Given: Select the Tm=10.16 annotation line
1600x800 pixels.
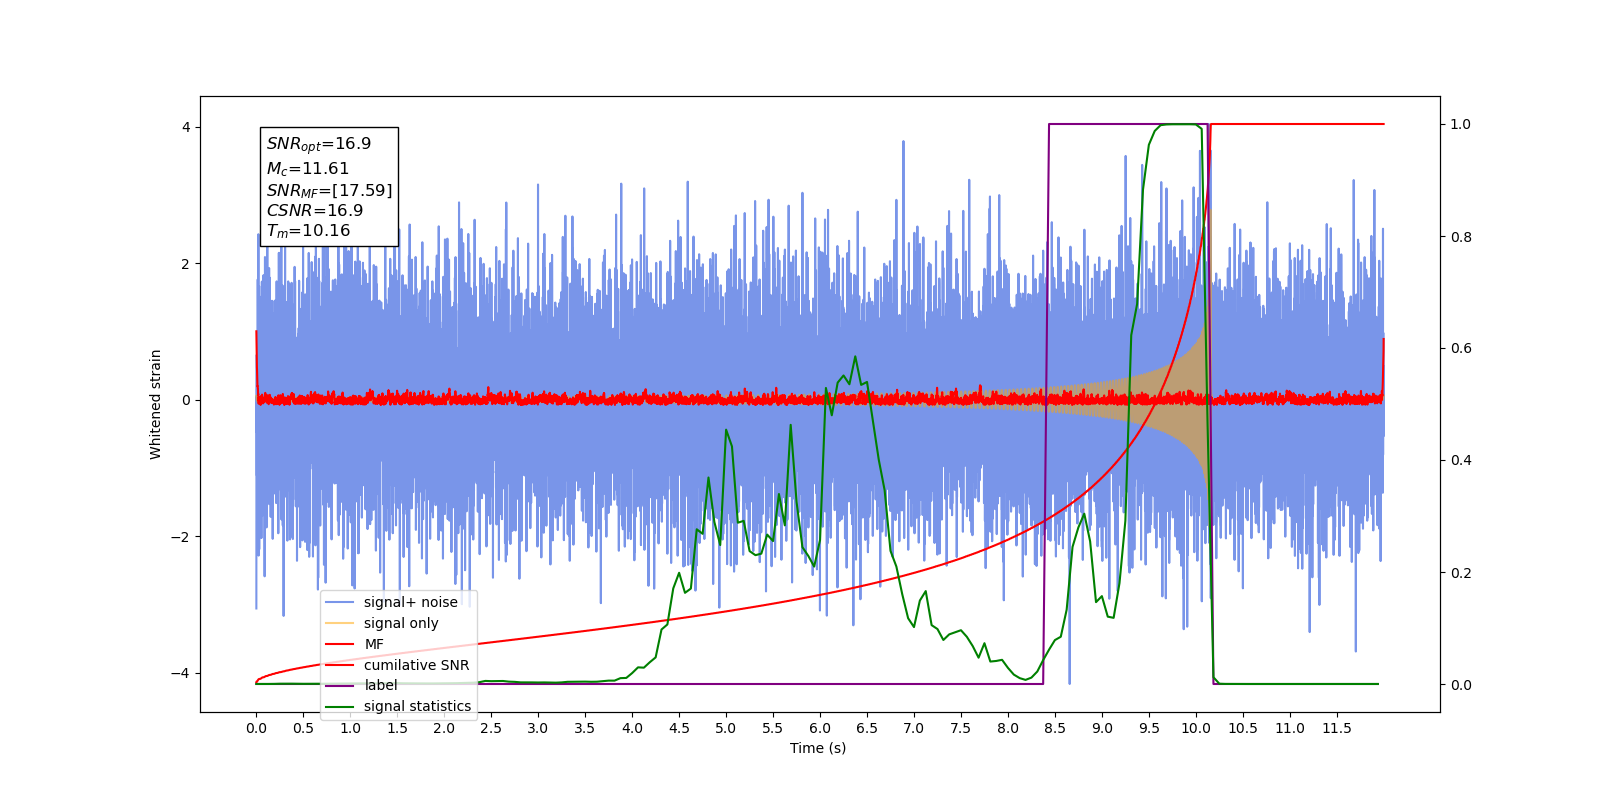Looking at the screenshot, I should pyautogui.click(x=308, y=231).
